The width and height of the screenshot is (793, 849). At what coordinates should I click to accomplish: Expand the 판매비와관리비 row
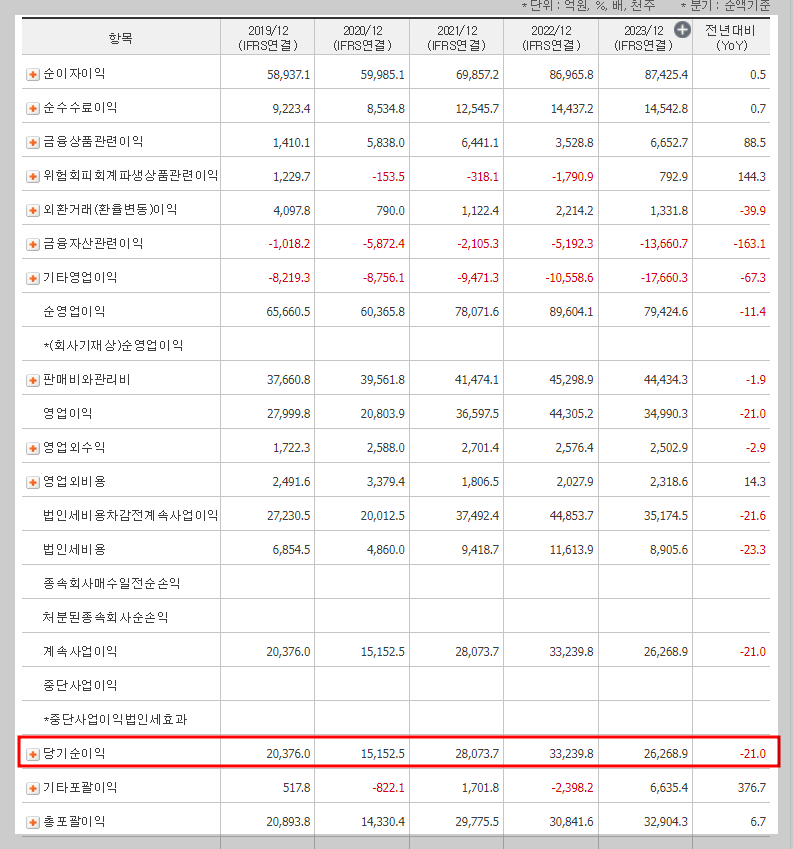32,380
